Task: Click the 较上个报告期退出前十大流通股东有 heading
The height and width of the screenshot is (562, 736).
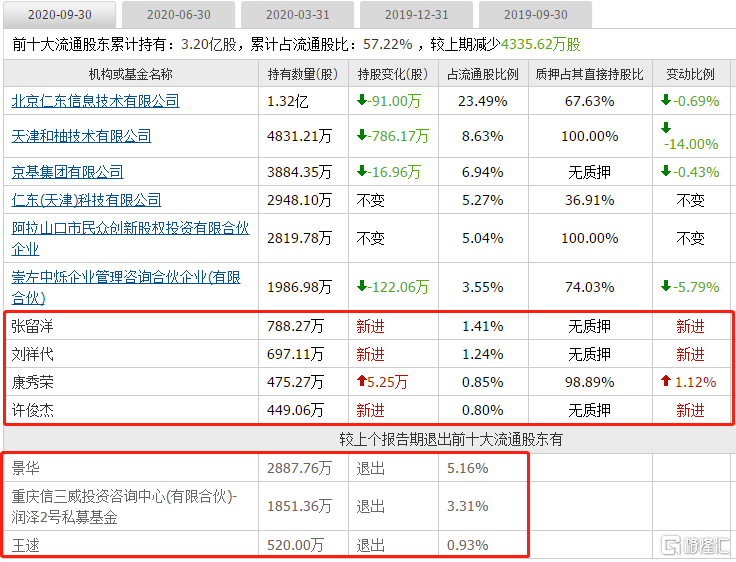Action: (x=451, y=439)
